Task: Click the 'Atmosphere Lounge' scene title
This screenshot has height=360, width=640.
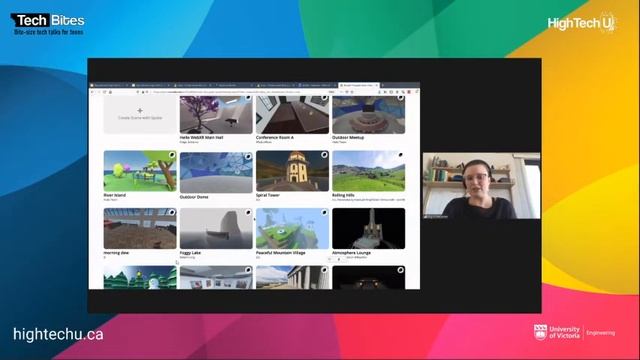Action: [x=351, y=253]
